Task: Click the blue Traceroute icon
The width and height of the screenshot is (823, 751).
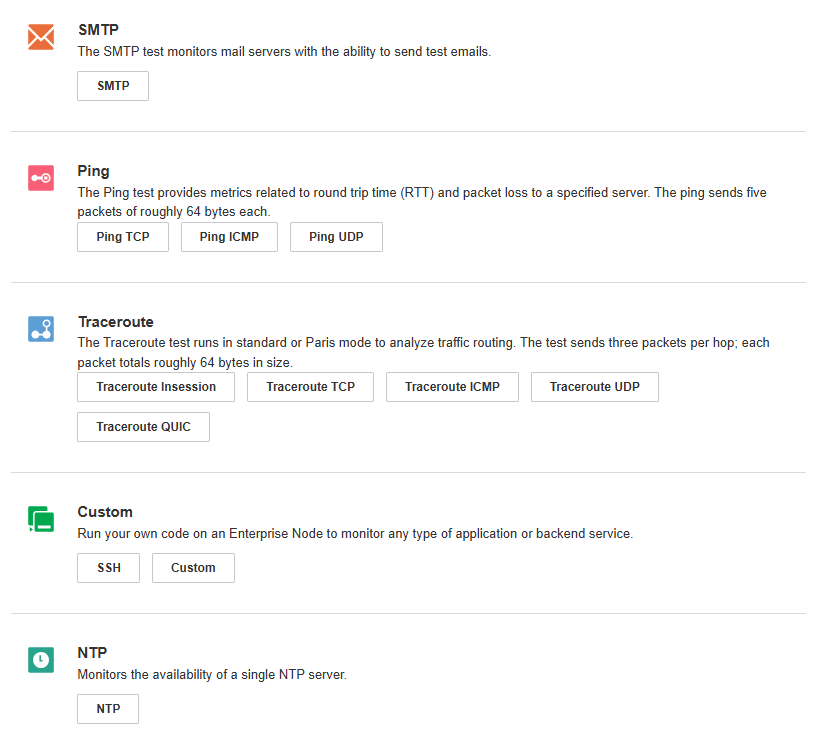Action: (x=41, y=329)
